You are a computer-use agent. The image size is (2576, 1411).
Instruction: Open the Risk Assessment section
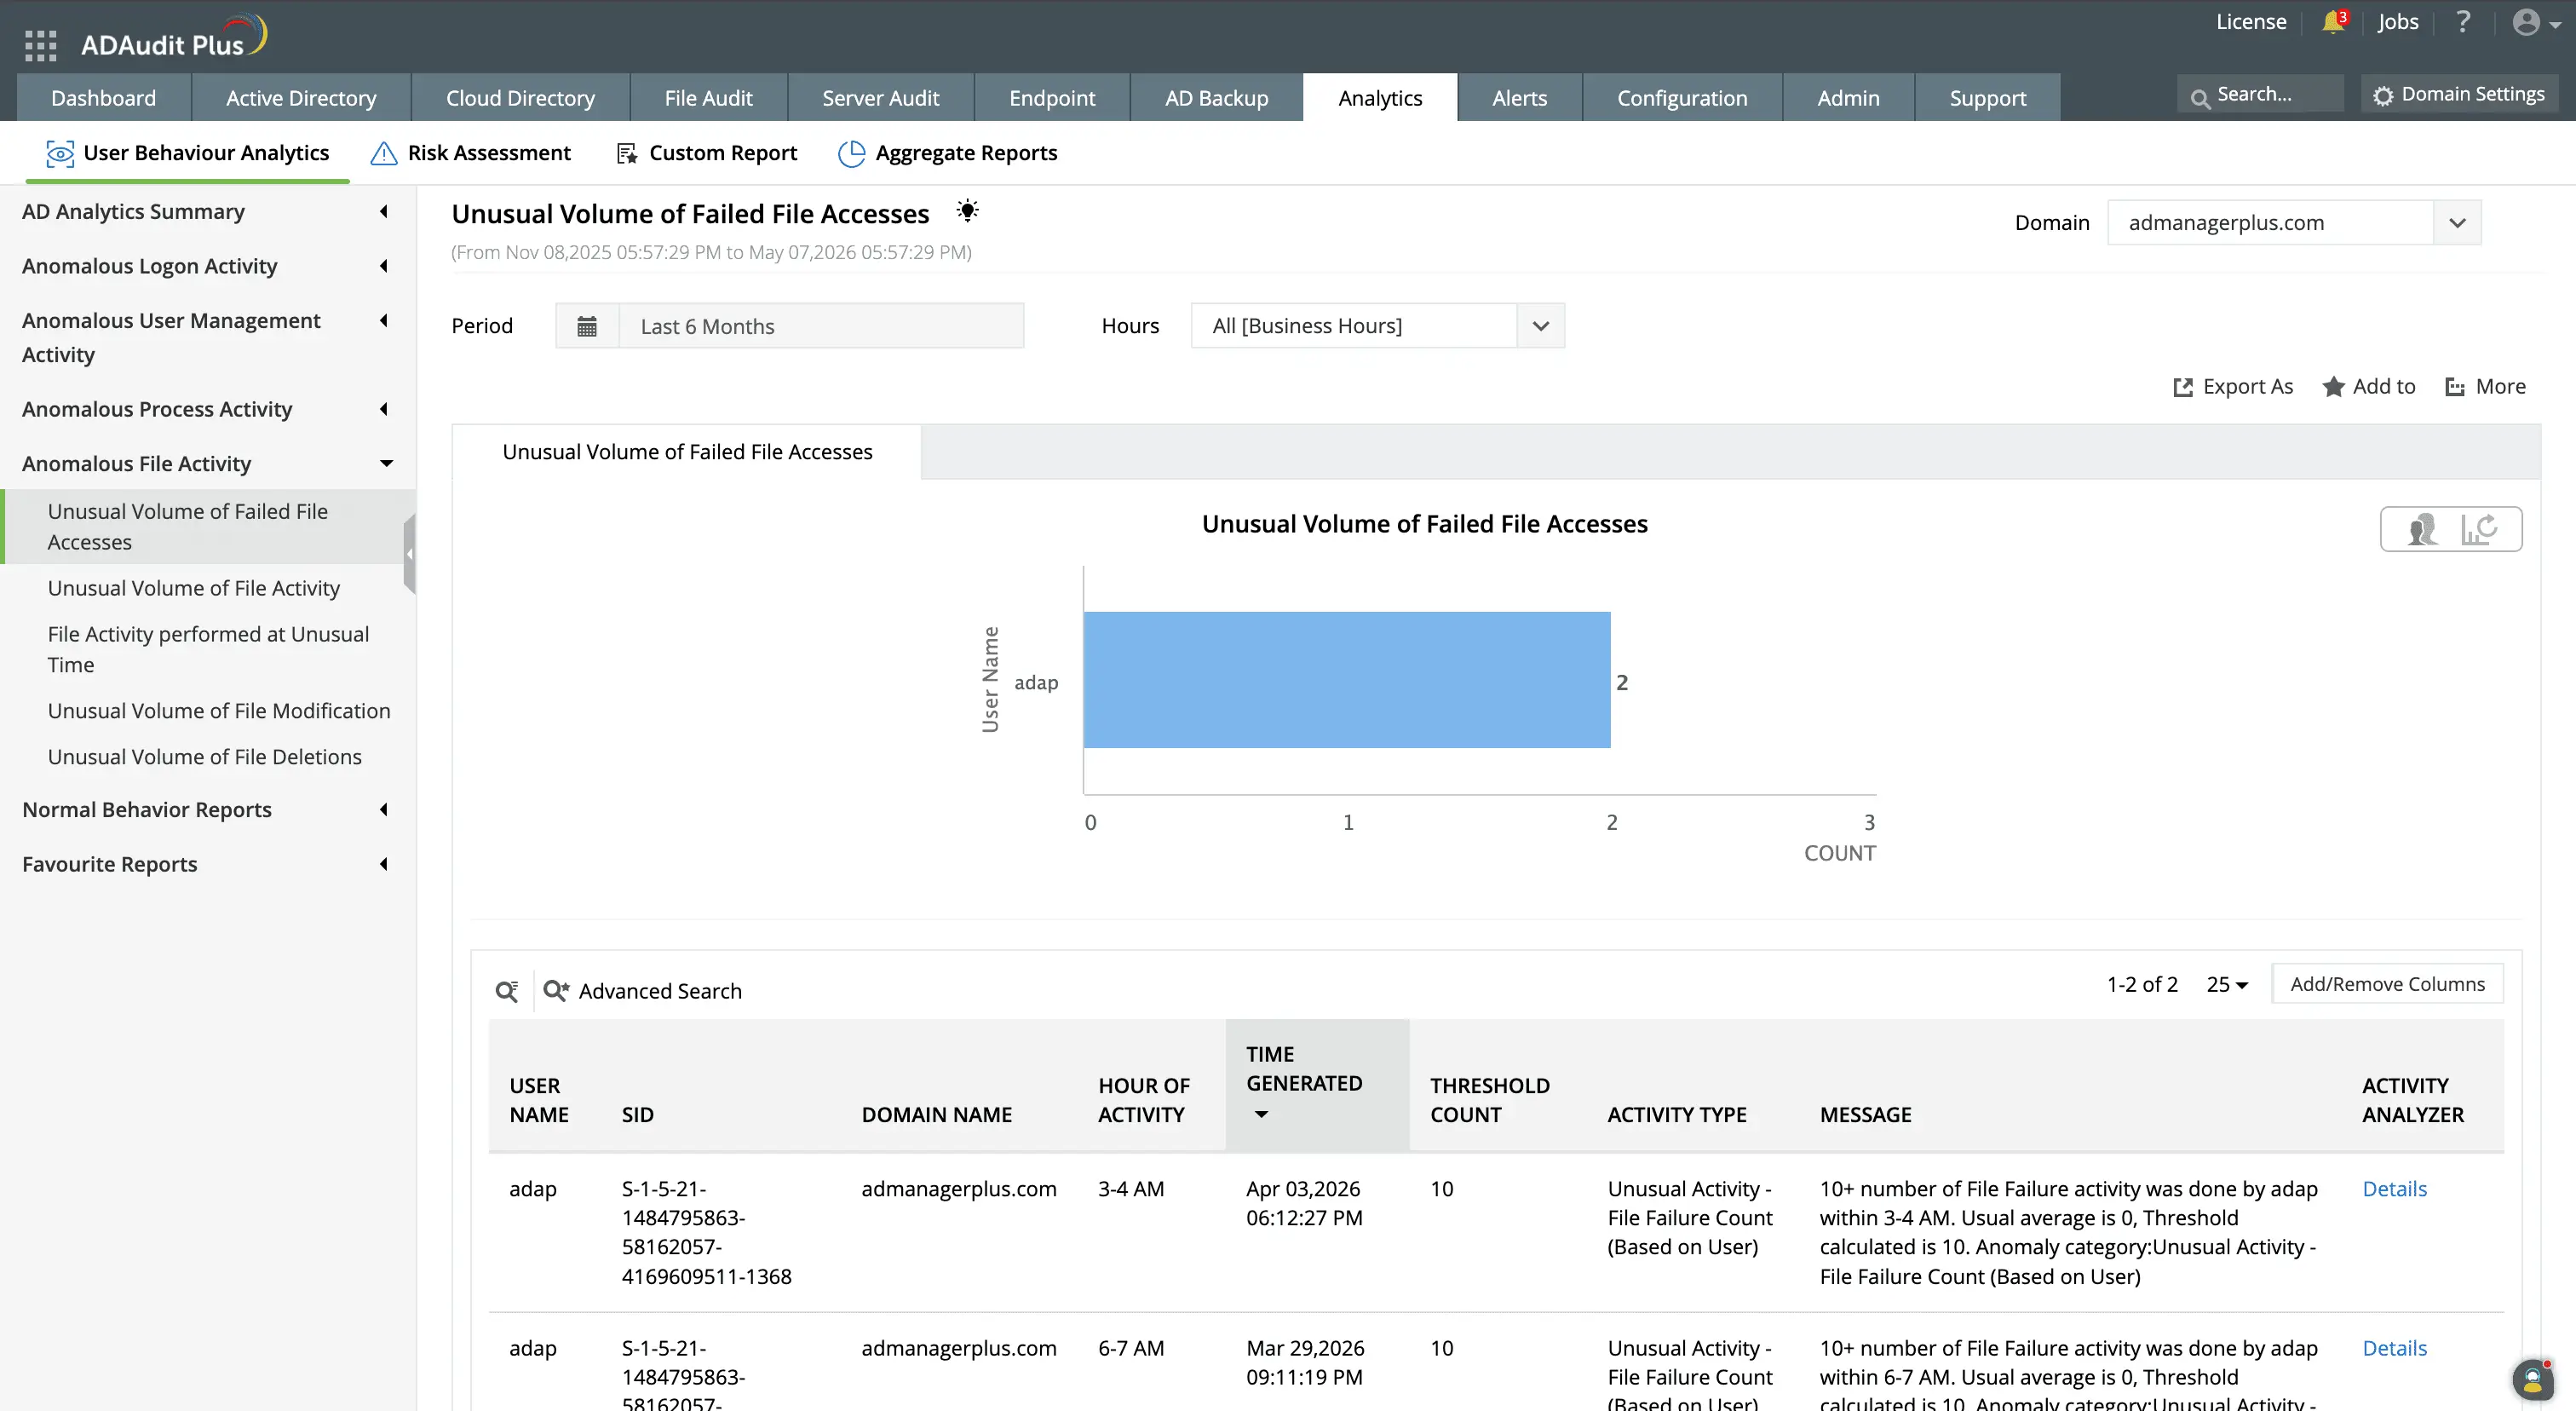pos(470,153)
